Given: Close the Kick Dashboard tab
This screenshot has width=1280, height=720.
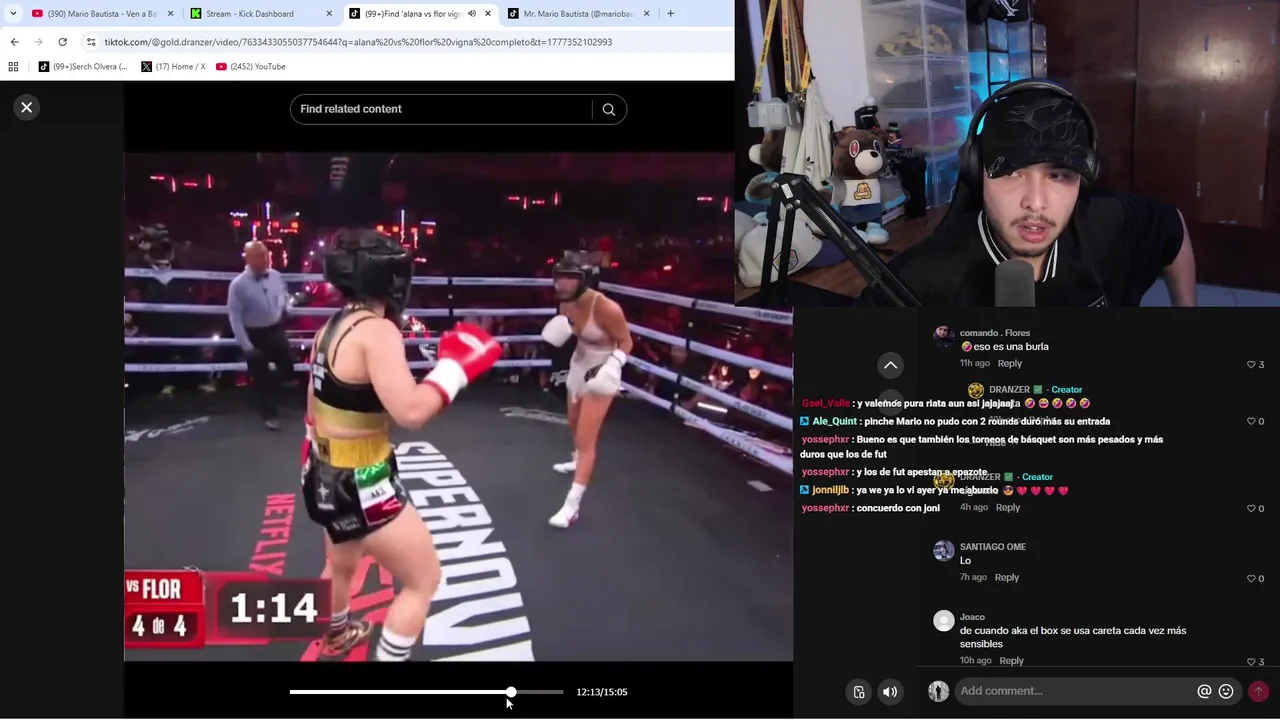Looking at the screenshot, I should [x=329, y=13].
